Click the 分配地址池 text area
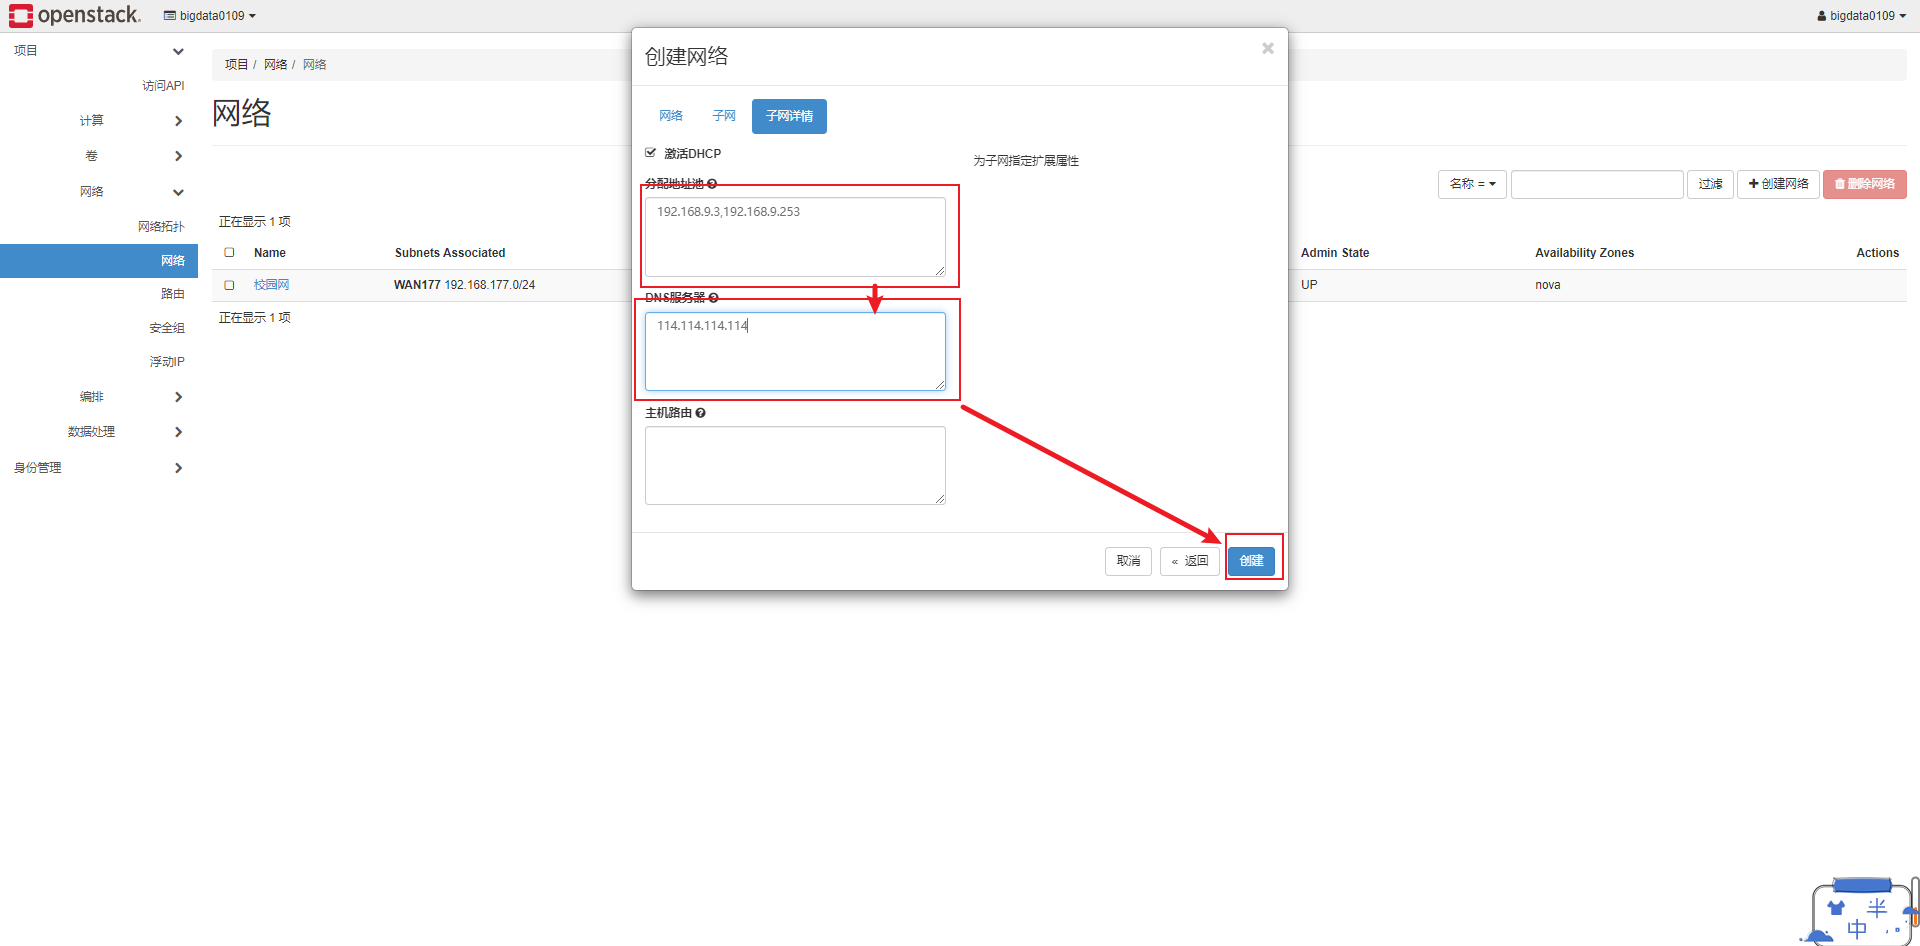This screenshot has width=1920, height=946. (x=795, y=237)
